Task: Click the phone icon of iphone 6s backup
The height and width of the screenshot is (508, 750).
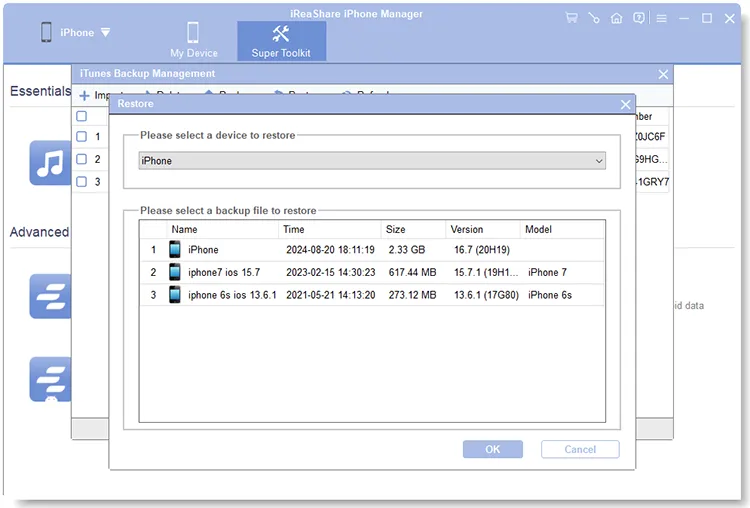Action: [175, 294]
